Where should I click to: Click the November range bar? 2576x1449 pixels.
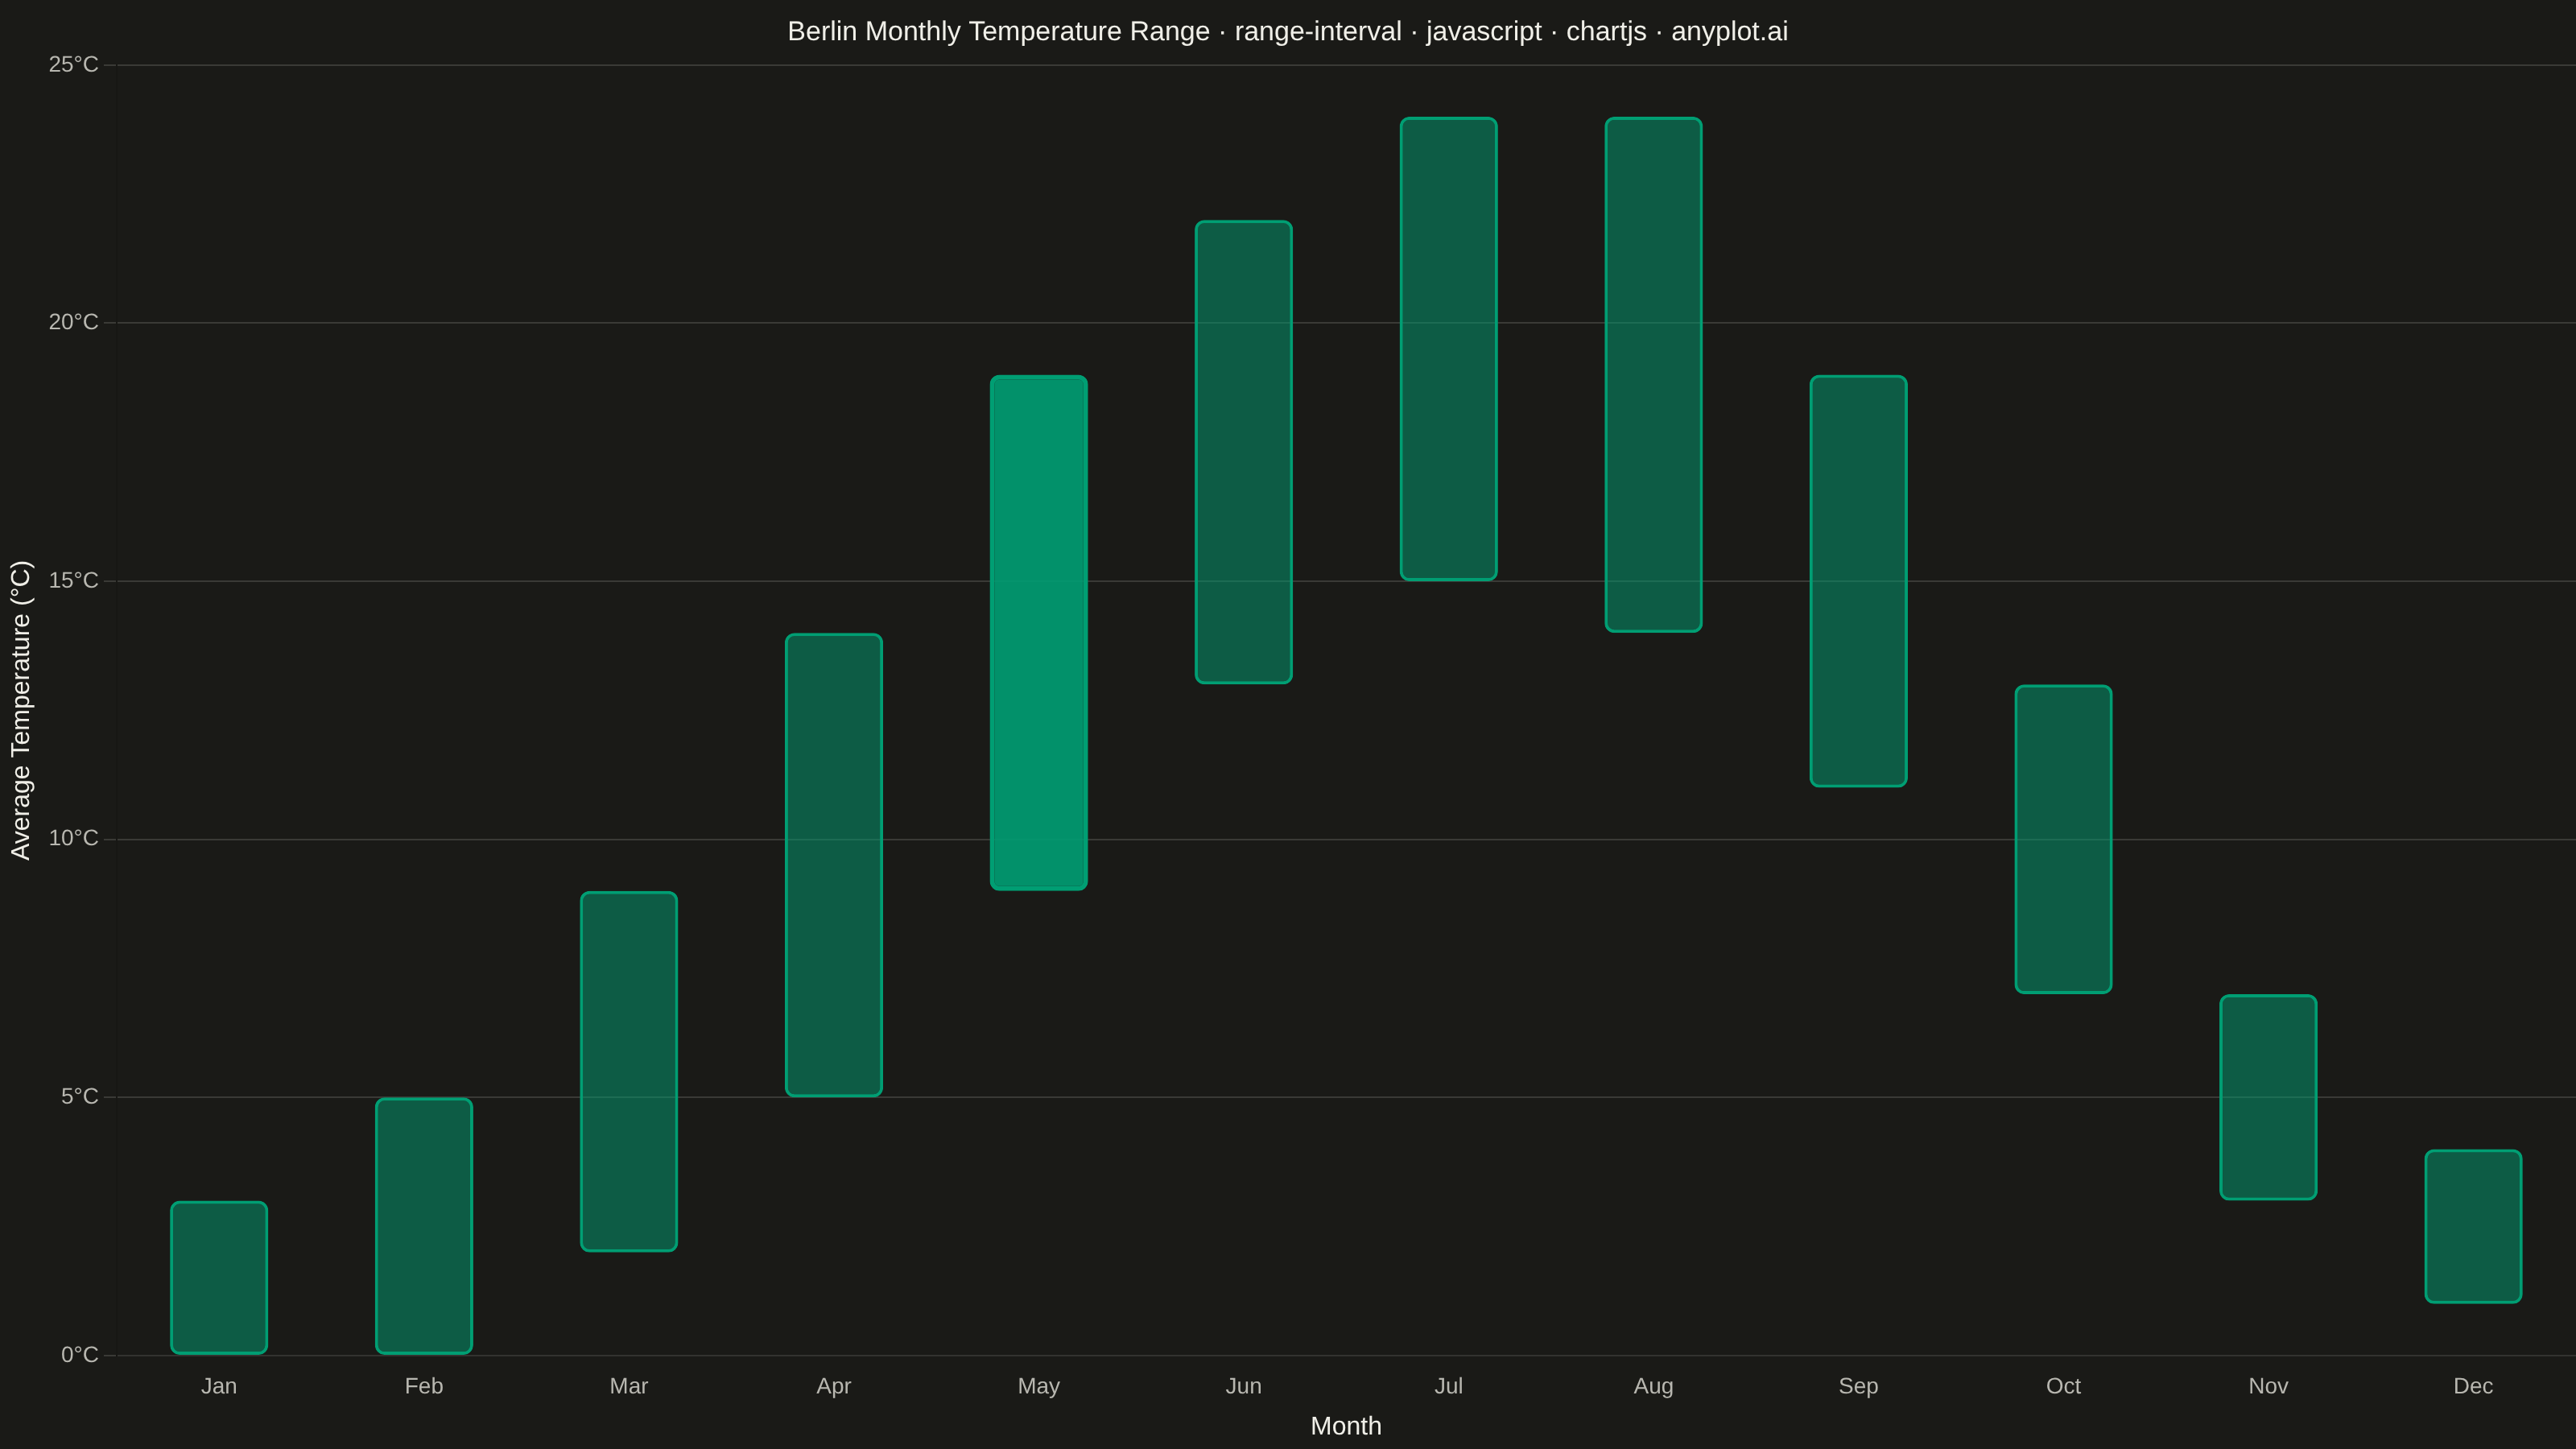pyautogui.click(x=2269, y=1097)
